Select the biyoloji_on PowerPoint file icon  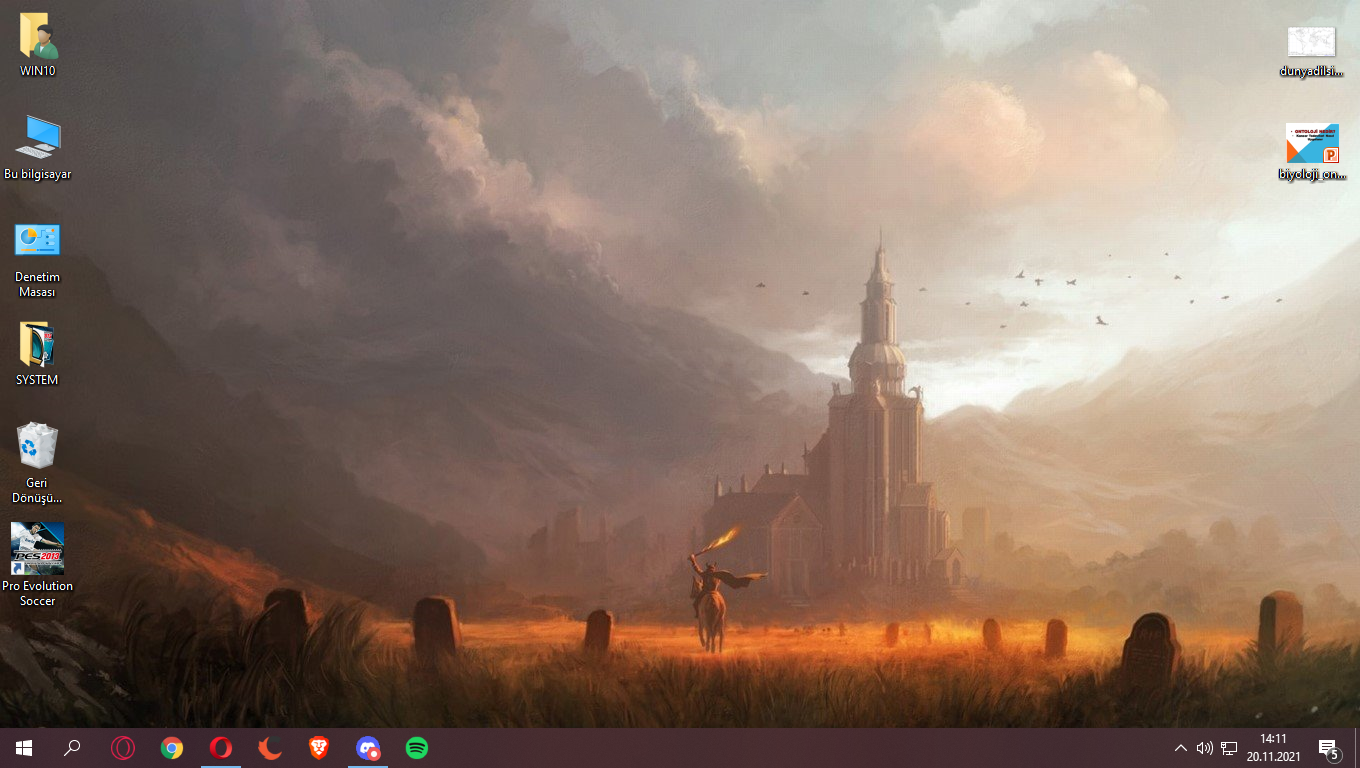tap(1311, 152)
